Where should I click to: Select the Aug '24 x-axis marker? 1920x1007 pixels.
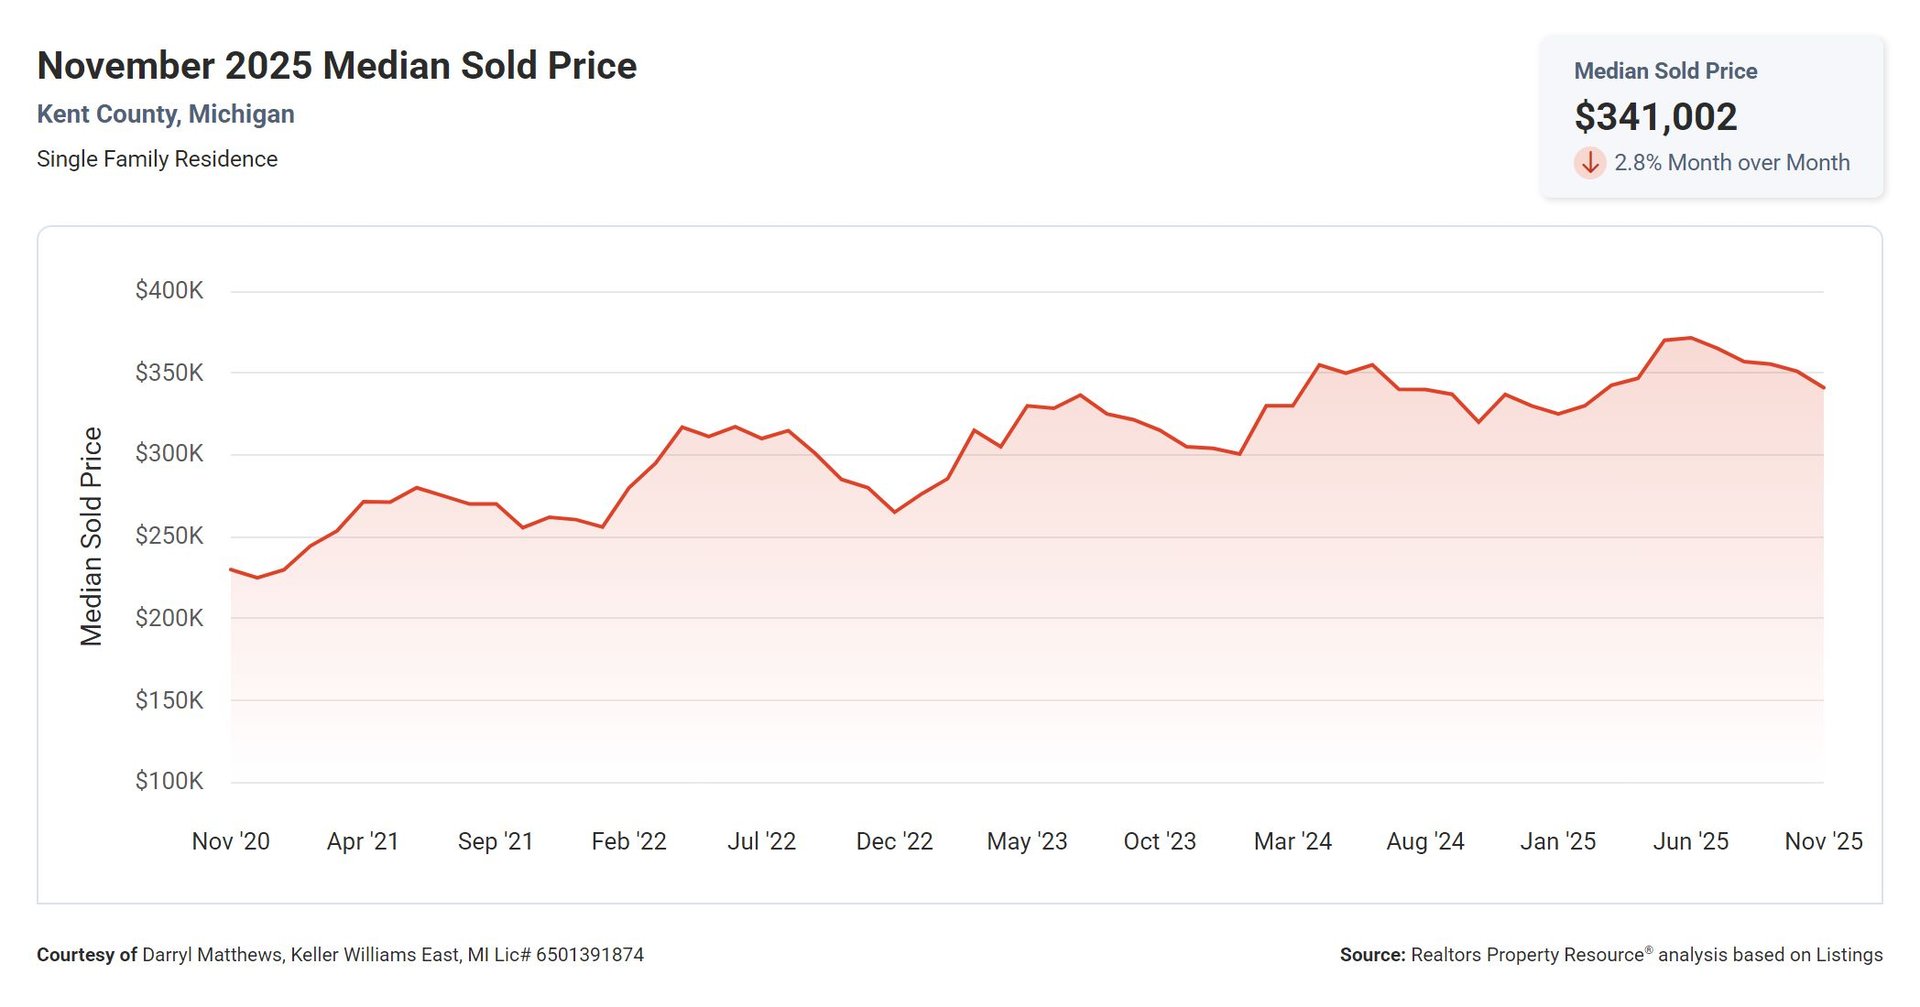click(x=1425, y=841)
